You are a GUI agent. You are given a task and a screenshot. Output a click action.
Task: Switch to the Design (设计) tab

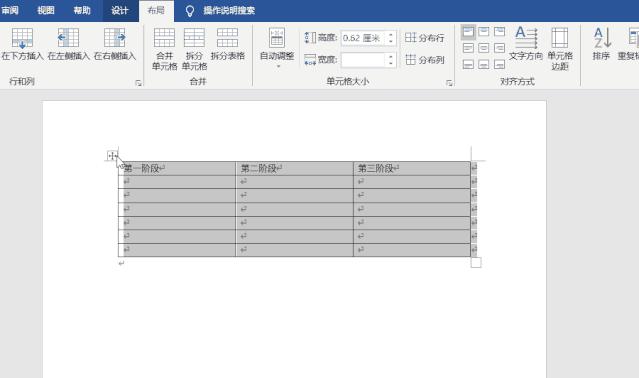[x=120, y=11]
